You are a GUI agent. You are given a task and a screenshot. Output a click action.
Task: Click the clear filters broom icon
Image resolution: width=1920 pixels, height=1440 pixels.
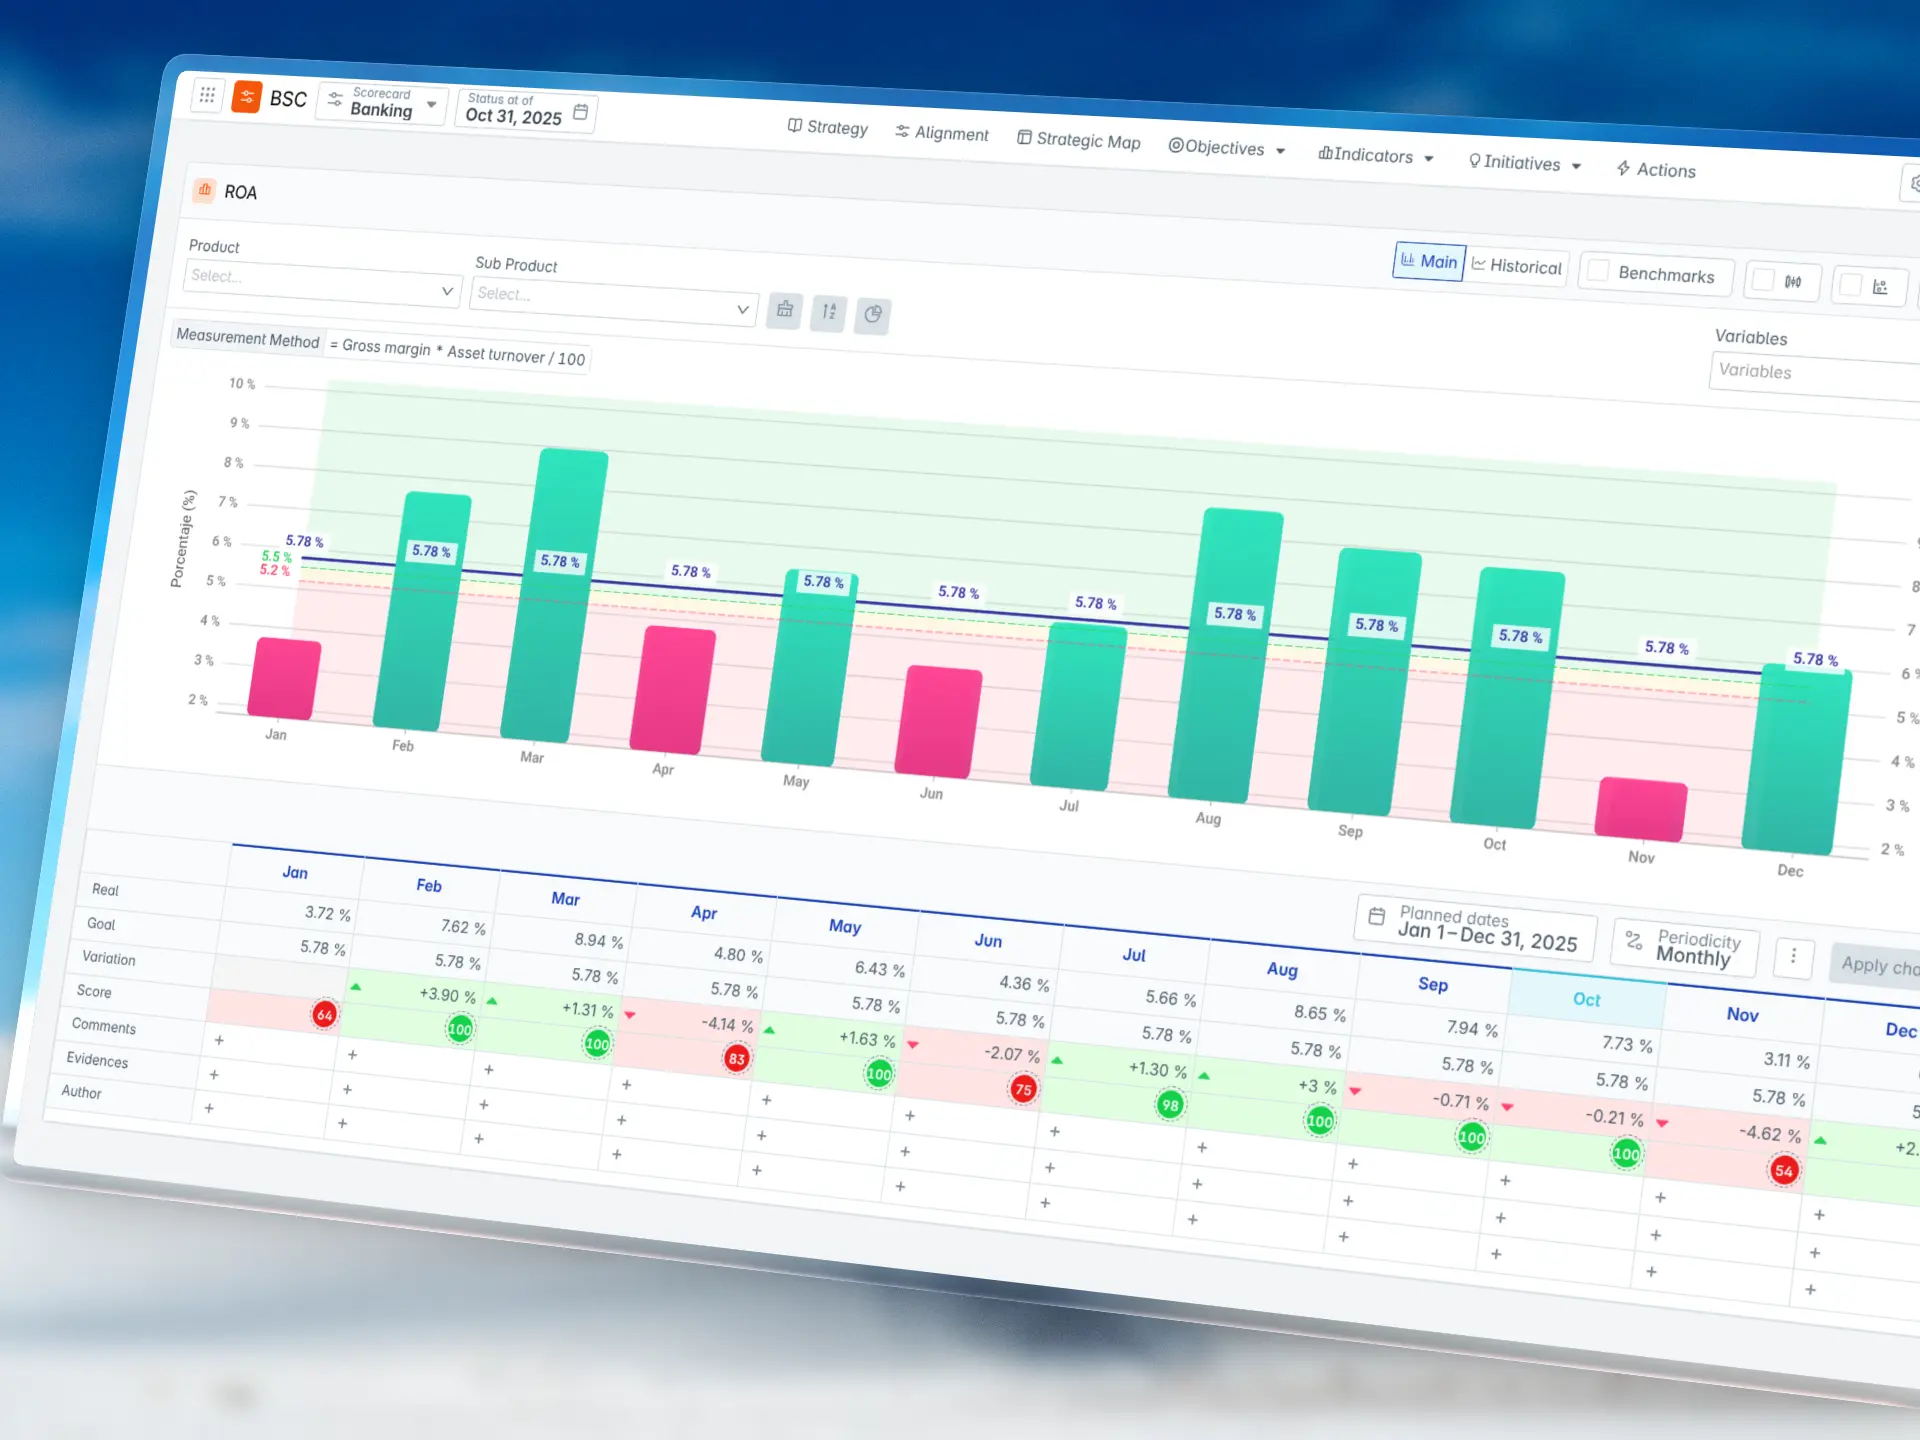[785, 310]
